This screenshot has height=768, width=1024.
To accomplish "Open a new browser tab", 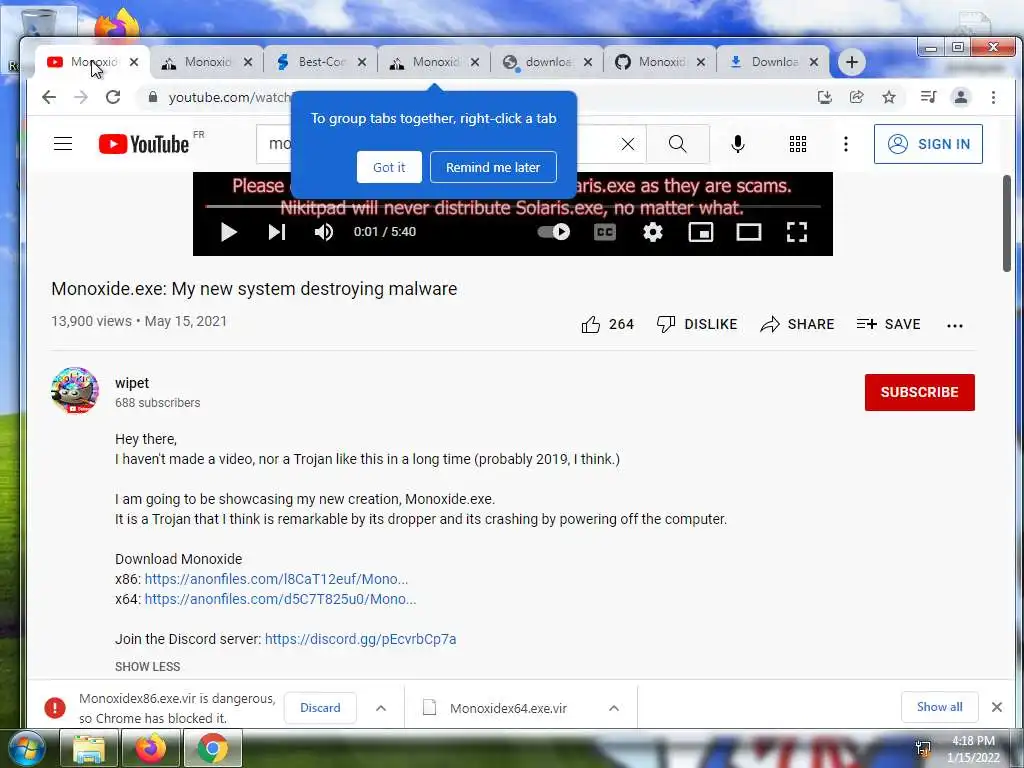I will pos(852,62).
